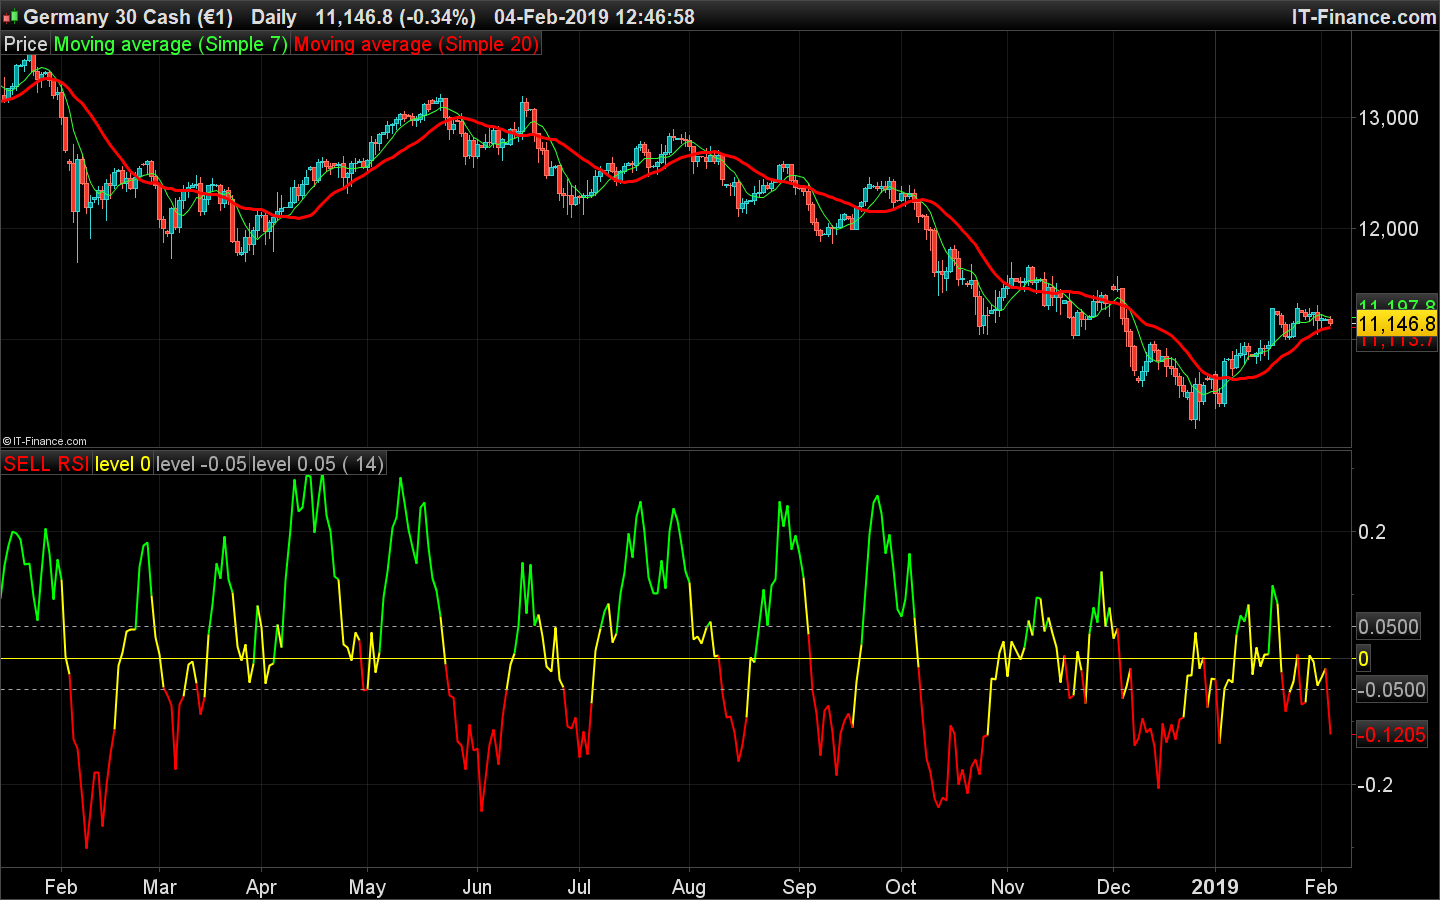Click the Oct time axis label
The height and width of the screenshot is (900, 1440).
[x=901, y=887]
